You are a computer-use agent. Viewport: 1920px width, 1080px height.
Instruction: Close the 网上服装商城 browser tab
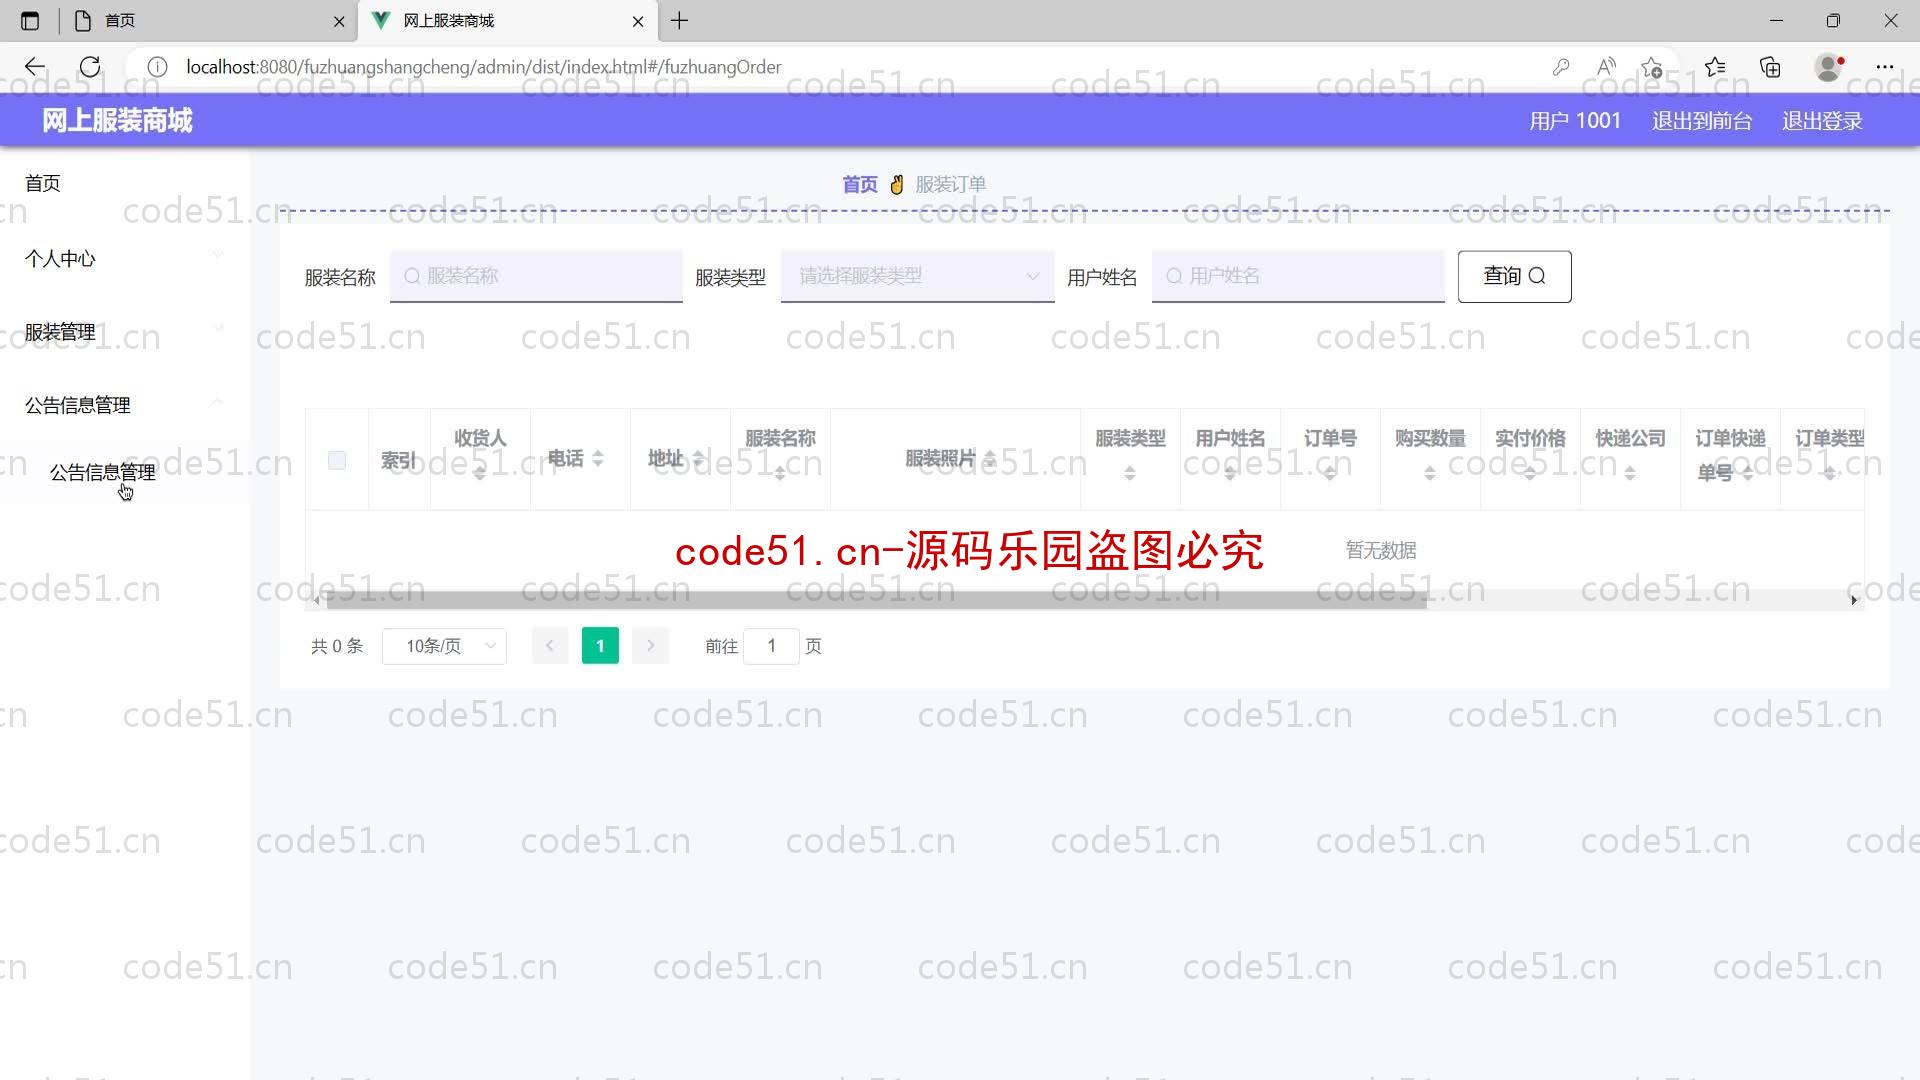pyautogui.click(x=638, y=20)
